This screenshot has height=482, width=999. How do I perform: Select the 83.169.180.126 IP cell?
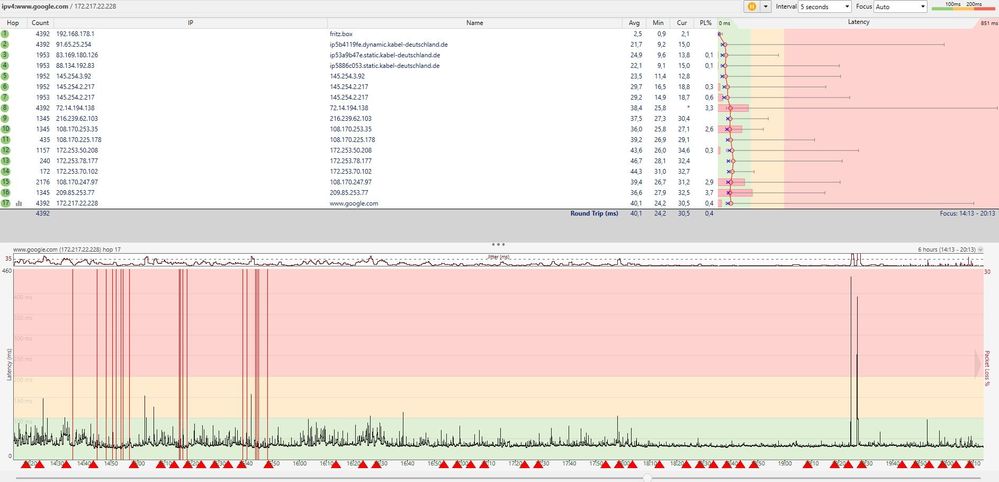(x=77, y=55)
